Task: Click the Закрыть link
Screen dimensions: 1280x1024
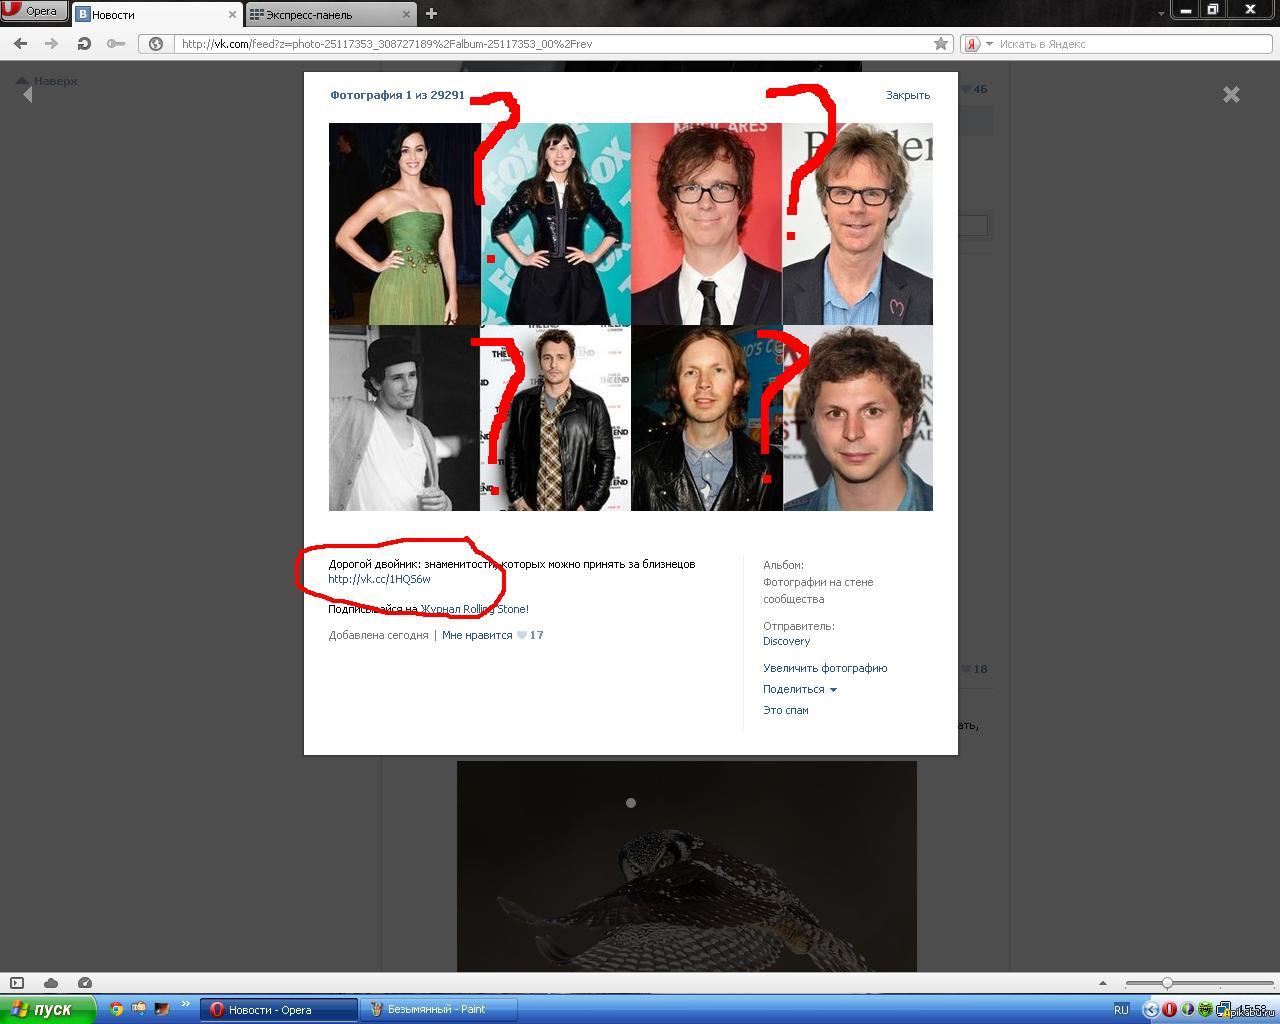Action: point(908,95)
